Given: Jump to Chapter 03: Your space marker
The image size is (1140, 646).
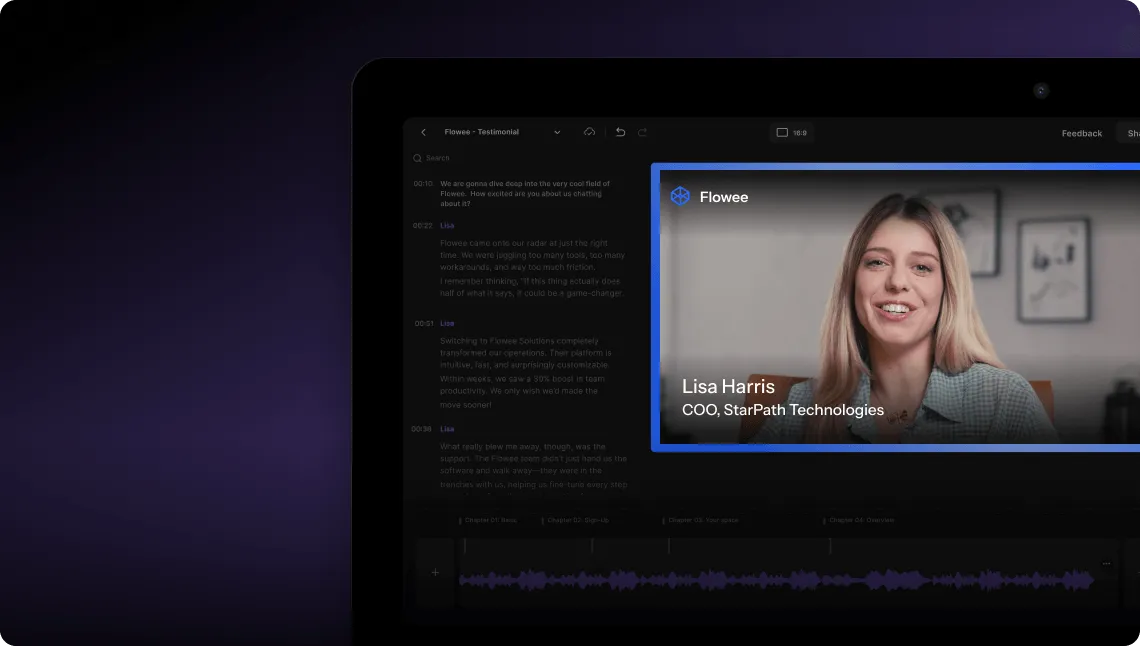Looking at the screenshot, I should (700, 520).
